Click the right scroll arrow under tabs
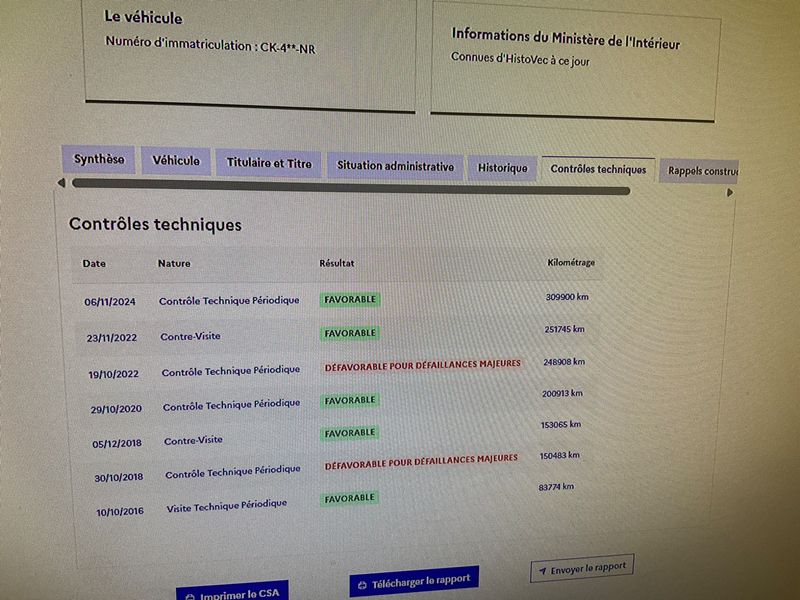This screenshot has height=600, width=800. (x=730, y=192)
